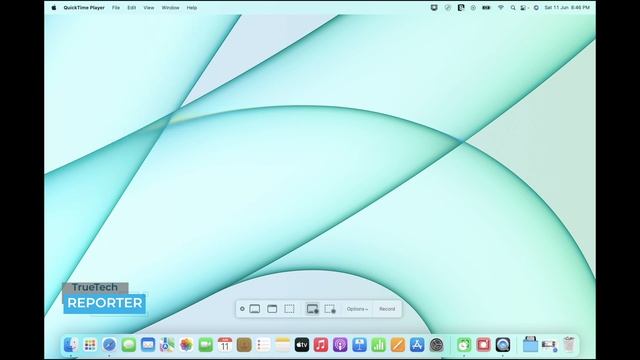Open Numbers from the Dock
Image resolution: width=640 pixels, height=360 pixels.
click(378, 345)
